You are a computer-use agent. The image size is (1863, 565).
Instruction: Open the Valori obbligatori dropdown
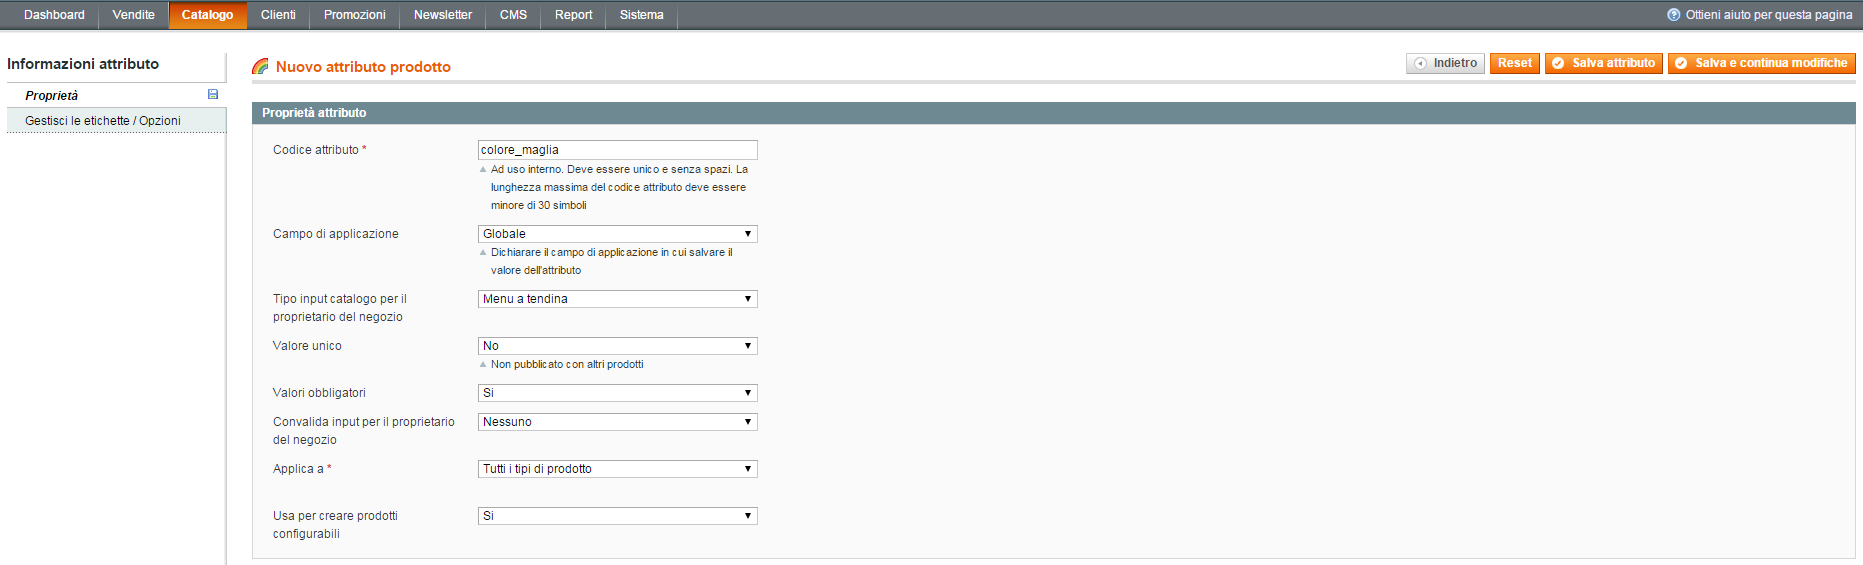(618, 393)
